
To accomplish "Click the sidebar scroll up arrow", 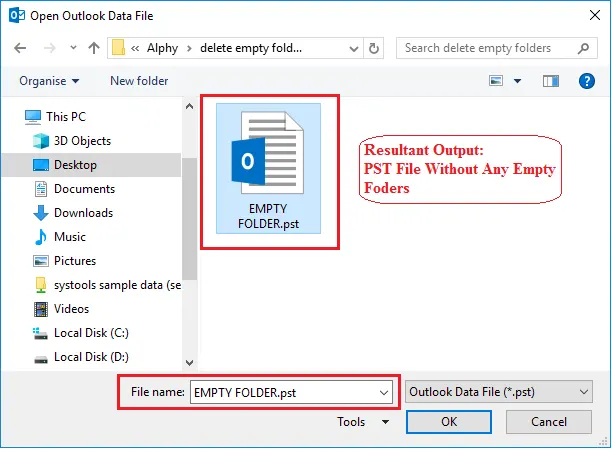I will 190,106.
